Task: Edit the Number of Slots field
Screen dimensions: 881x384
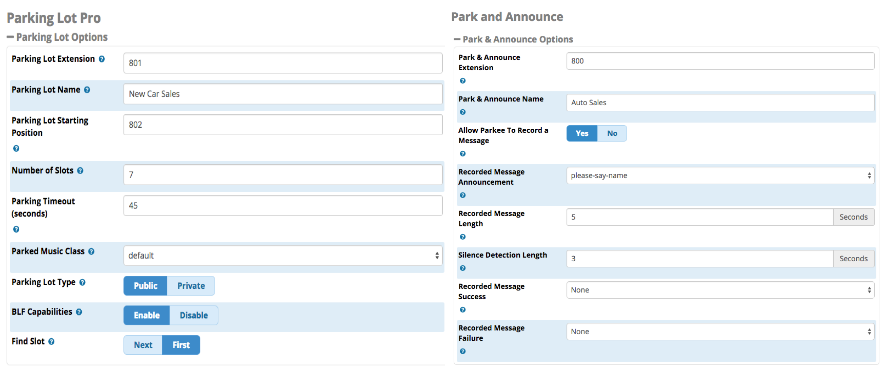Action: (x=283, y=175)
